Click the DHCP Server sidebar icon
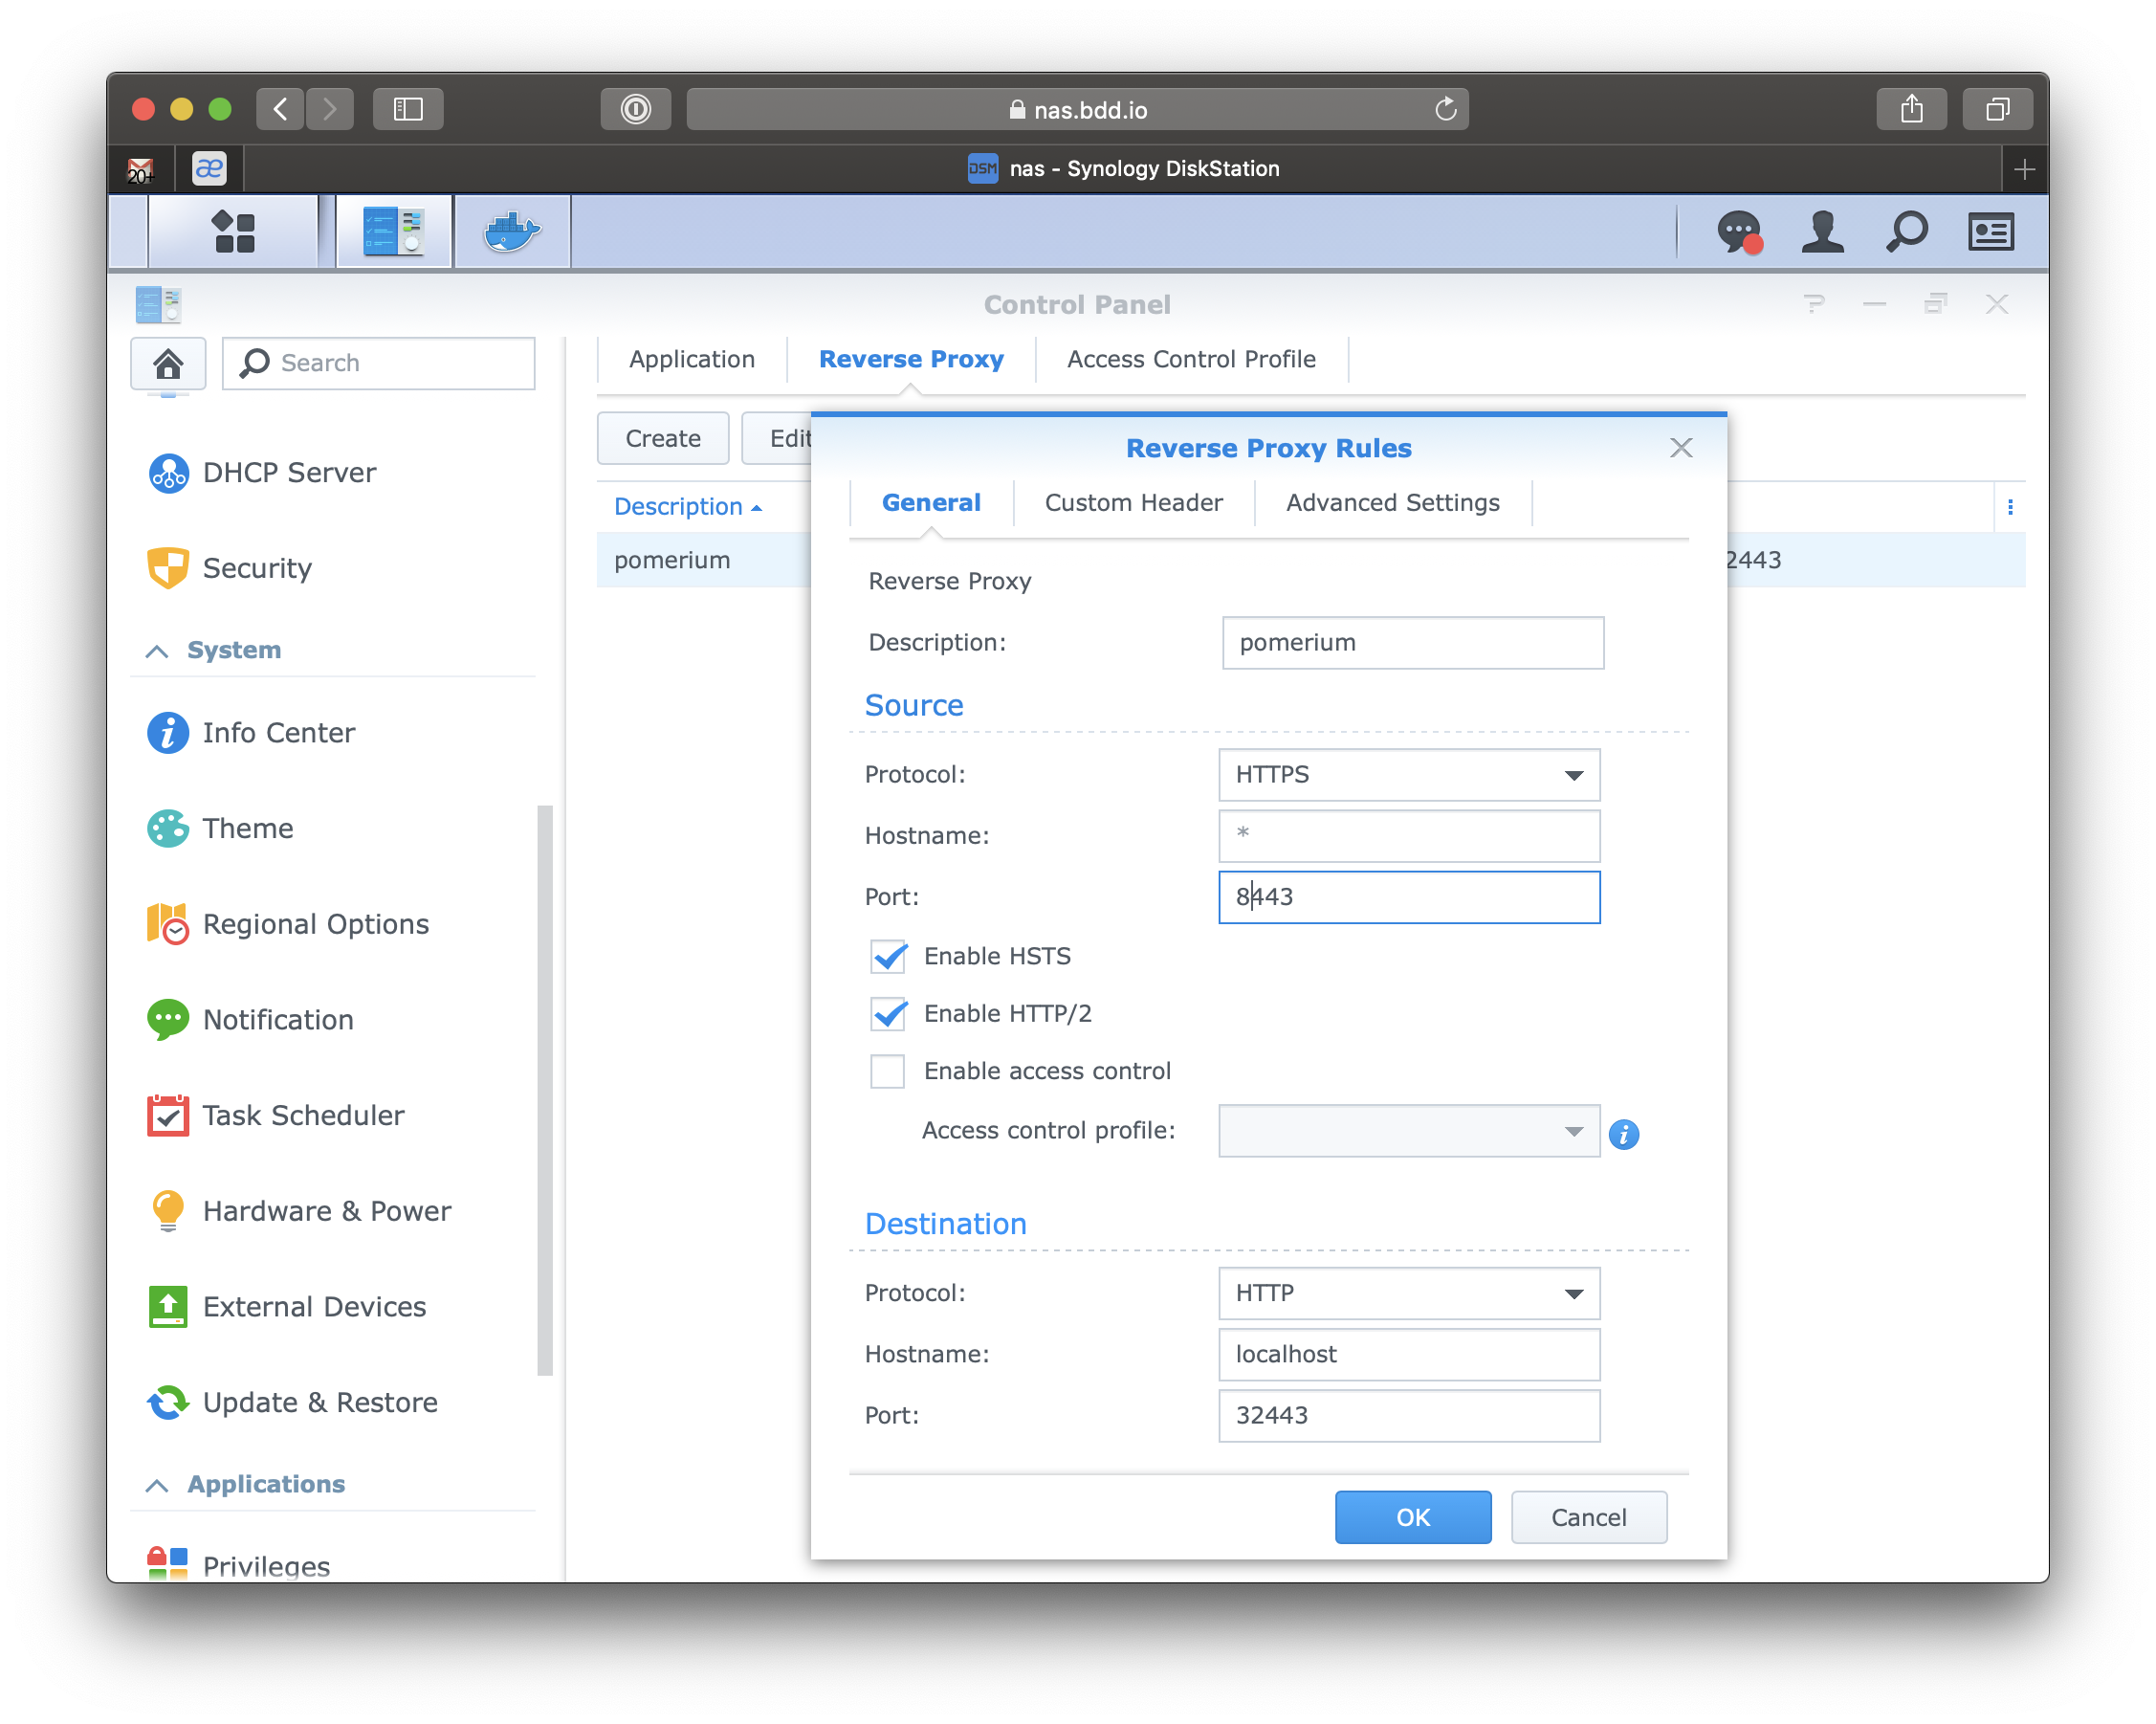Image resolution: width=2156 pixels, height=1724 pixels. [168, 472]
